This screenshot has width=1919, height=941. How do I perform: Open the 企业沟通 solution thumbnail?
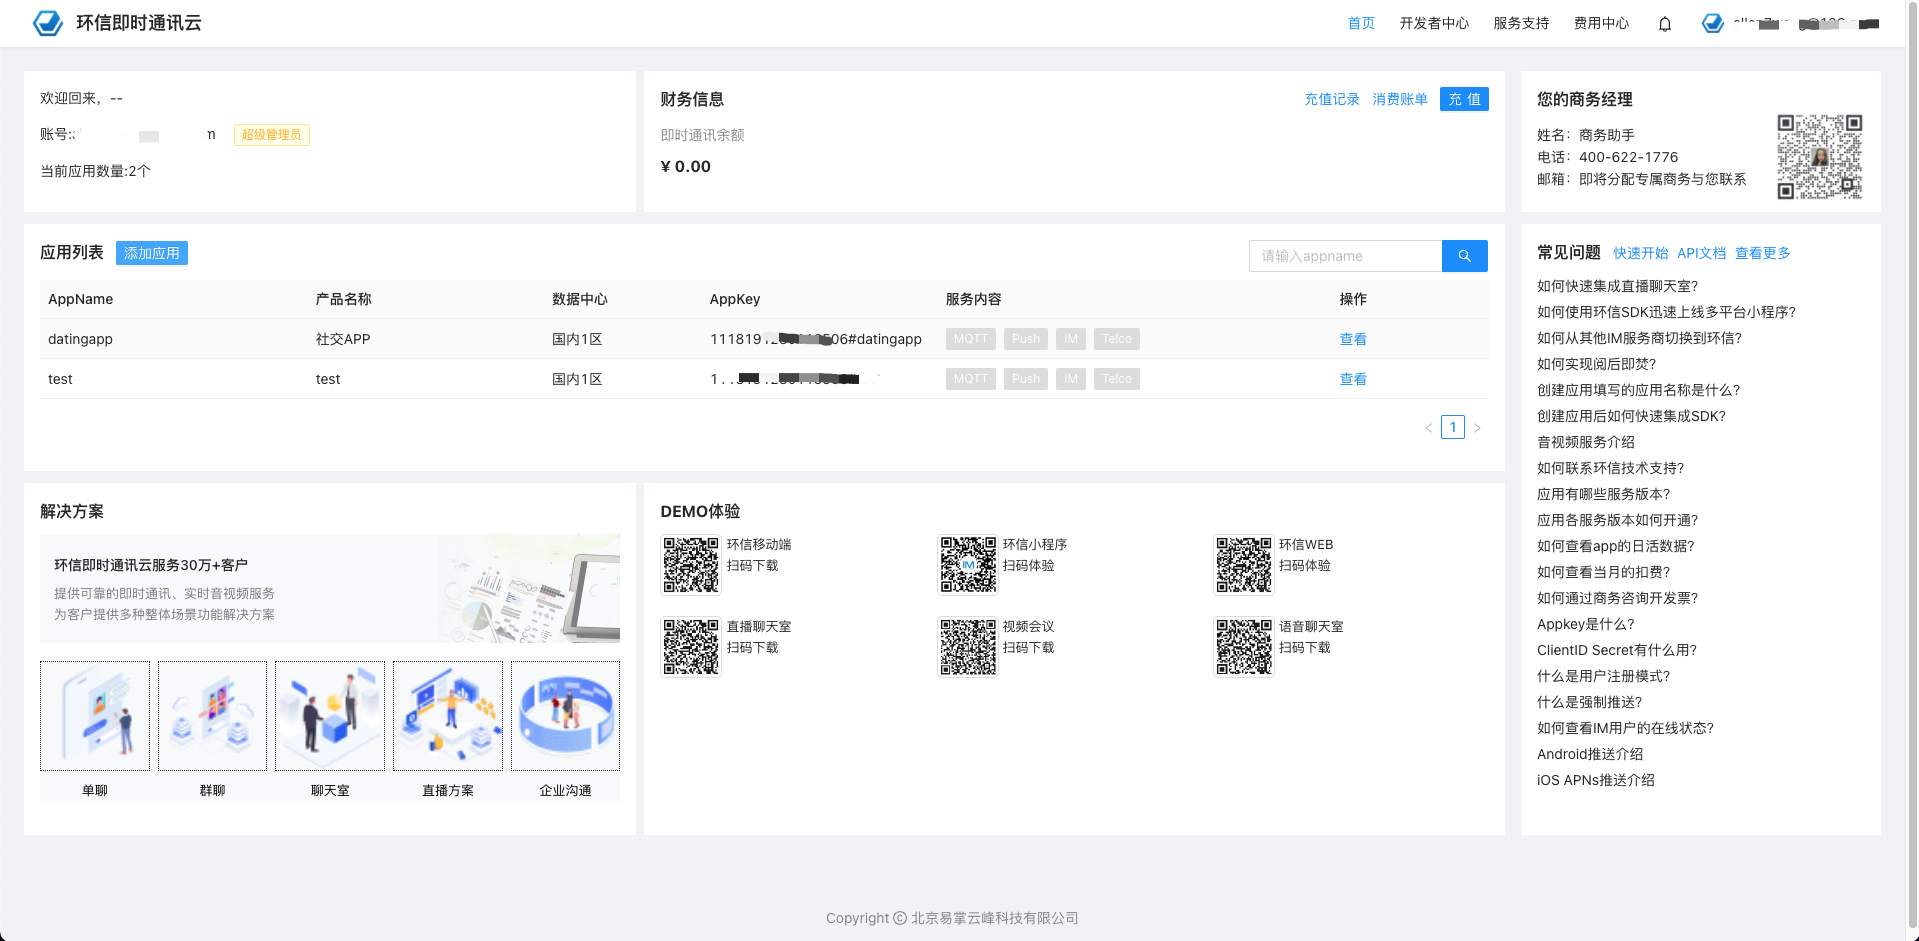click(565, 716)
